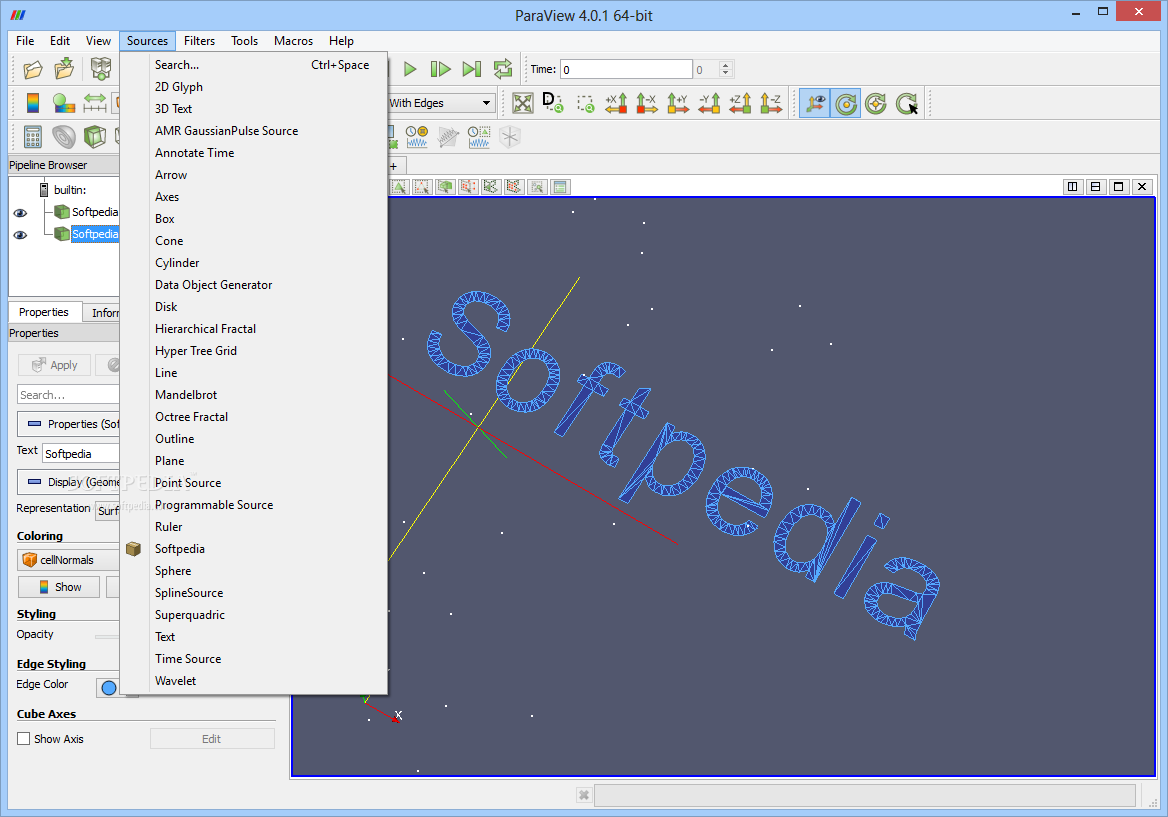Split the render view vertically

1096,186
